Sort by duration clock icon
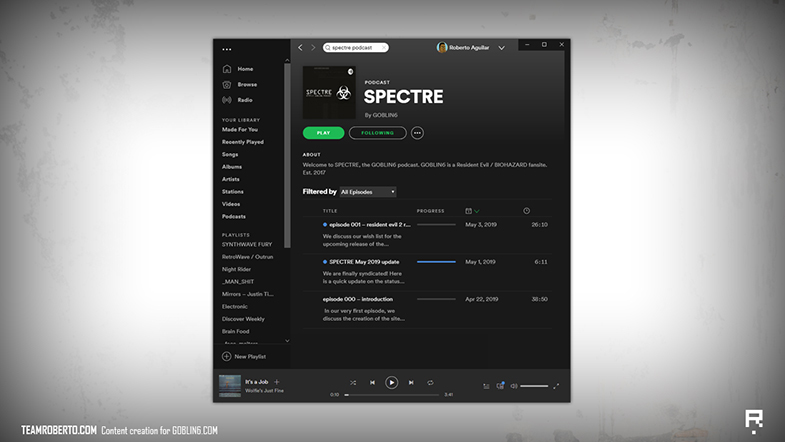This screenshot has width=785, height=442. pyautogui.click(x=526, y=211)
